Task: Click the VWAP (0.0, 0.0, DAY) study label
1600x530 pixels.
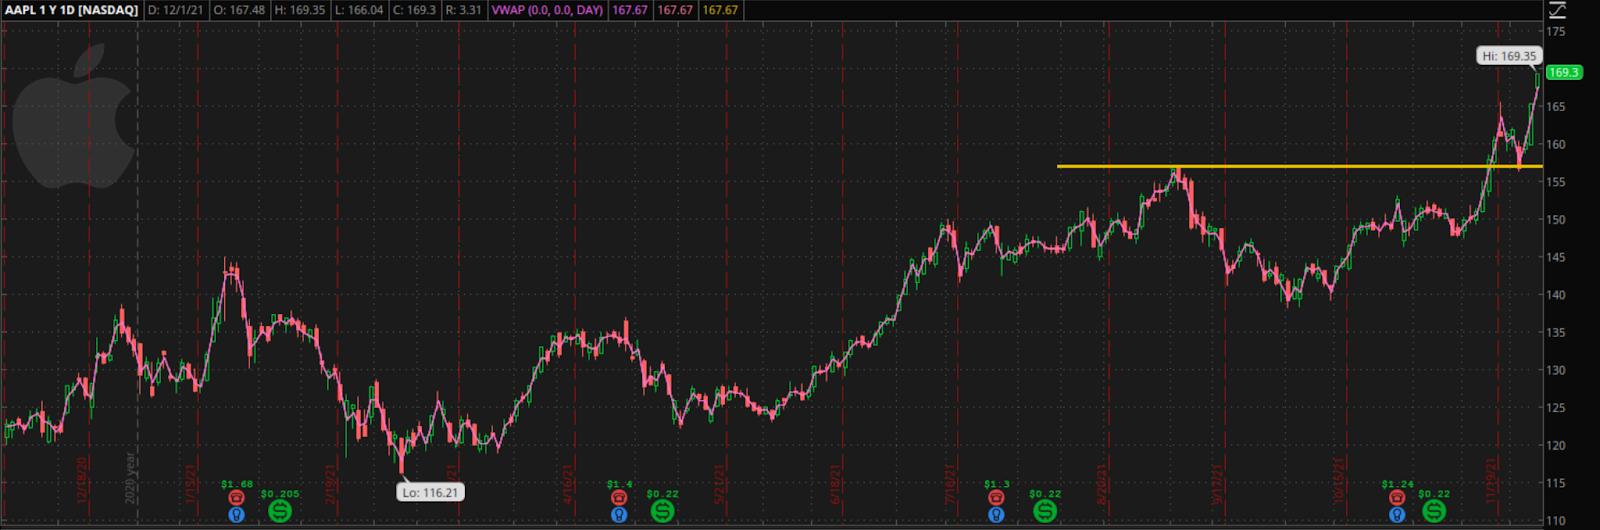Action: point(547,10)
